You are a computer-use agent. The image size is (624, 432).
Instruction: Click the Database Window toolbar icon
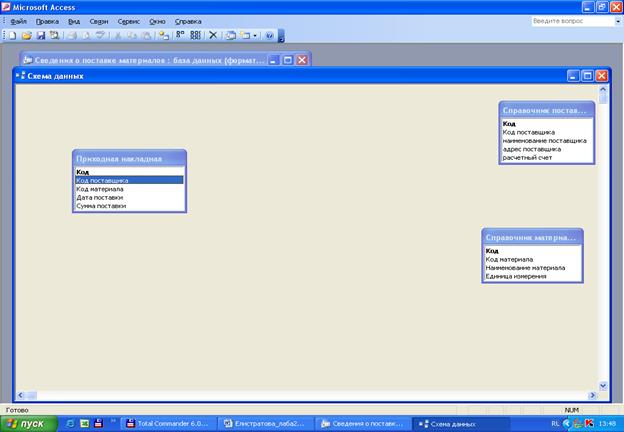pyautogui.click(x=230, y=36)
